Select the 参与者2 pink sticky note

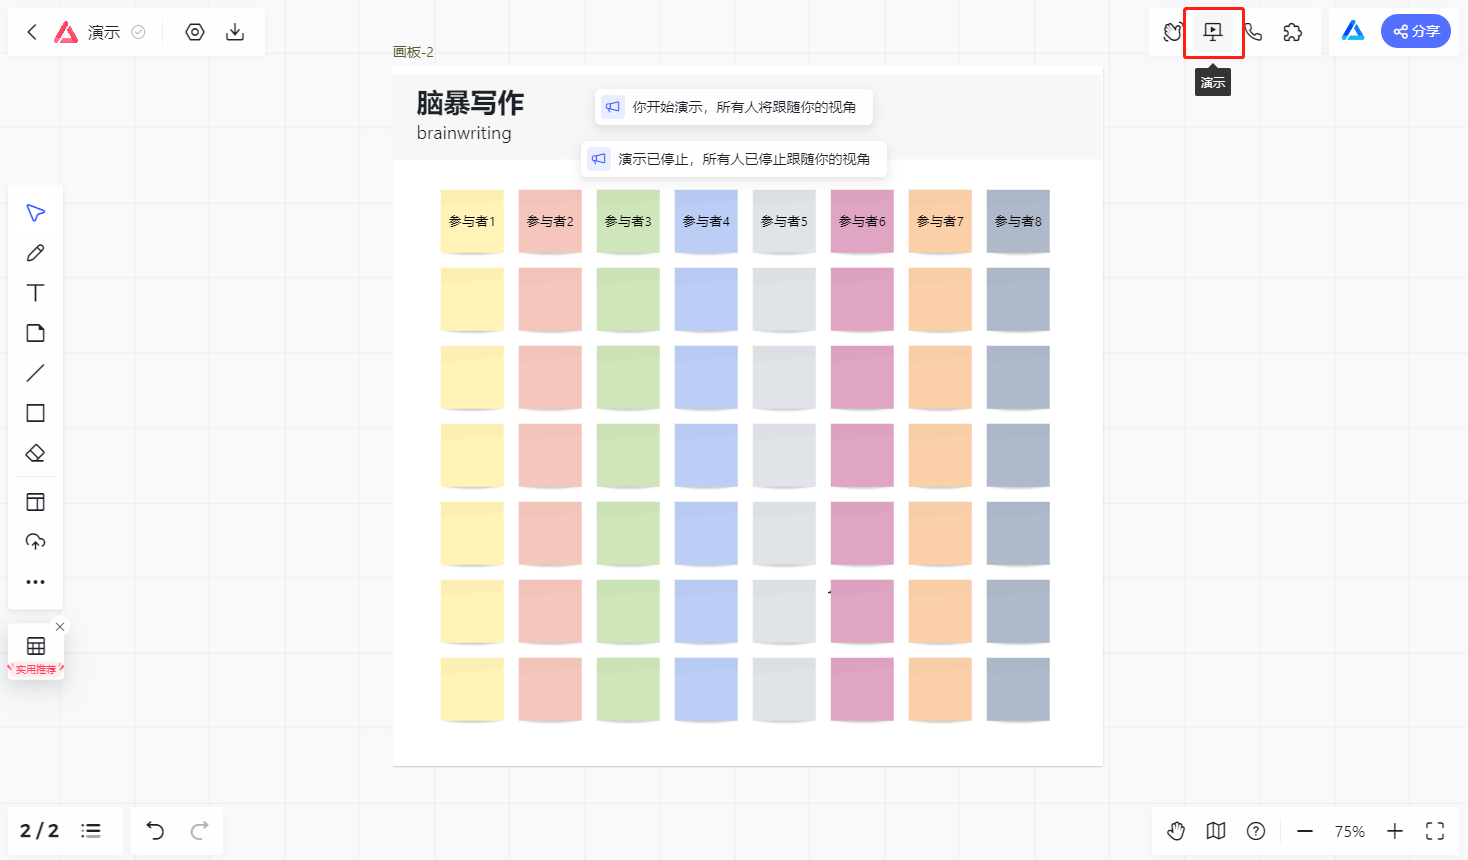550,221
